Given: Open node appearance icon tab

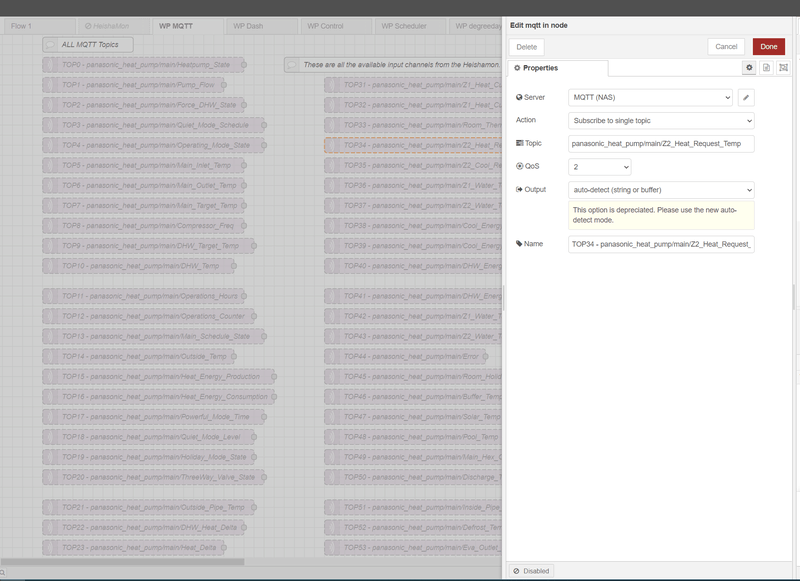Looking at the screenshot, I should (783, 67).
